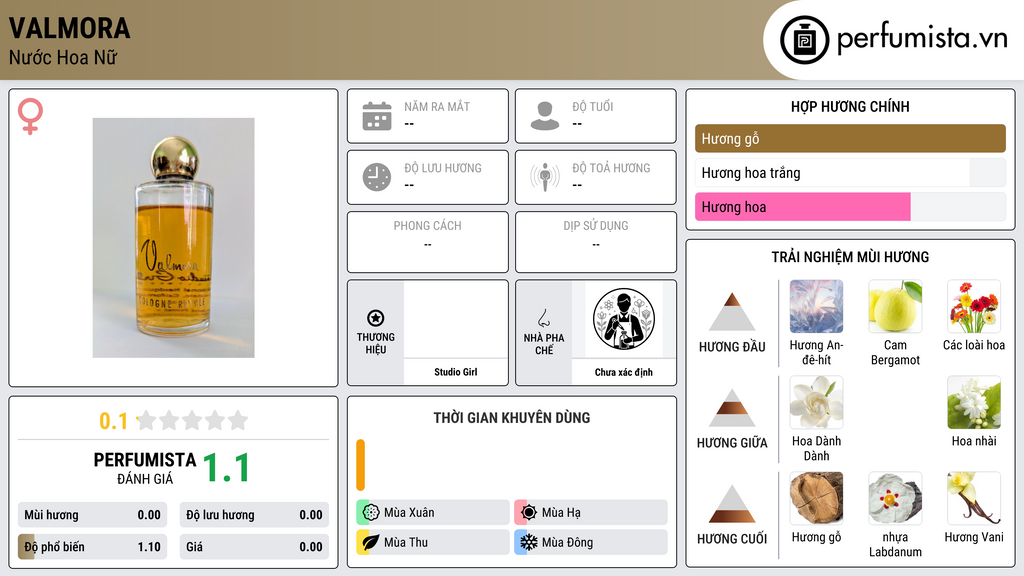Click the VALMORA title heading
Image resolution: width=1024 pixels, height=576 pixels.
pyautogui.click(x=69, y=29)
